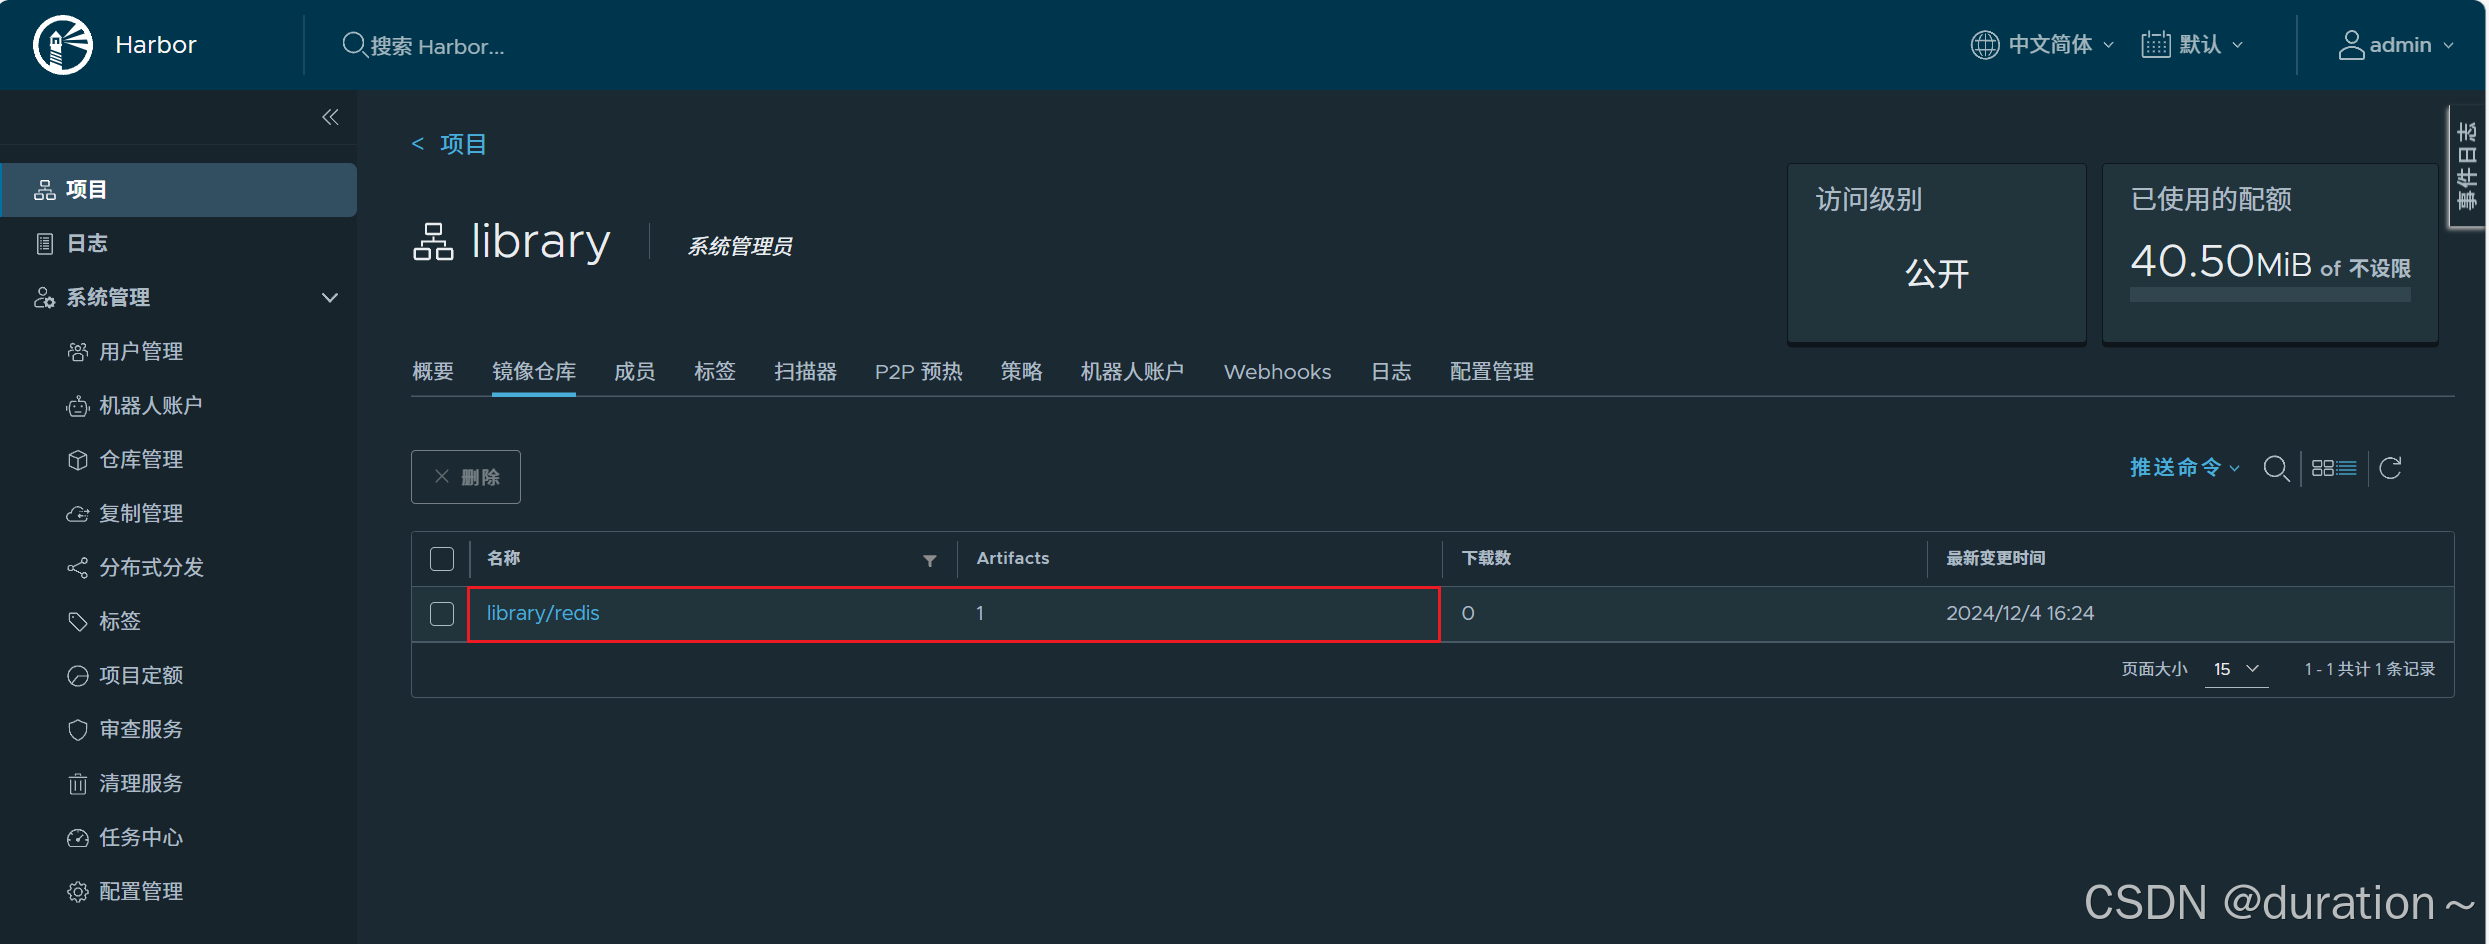Image resolution: width=2489 pixels, height=944 pixels.
Task: Switch to the 扫描器 tab
Action: pos(805,372)
